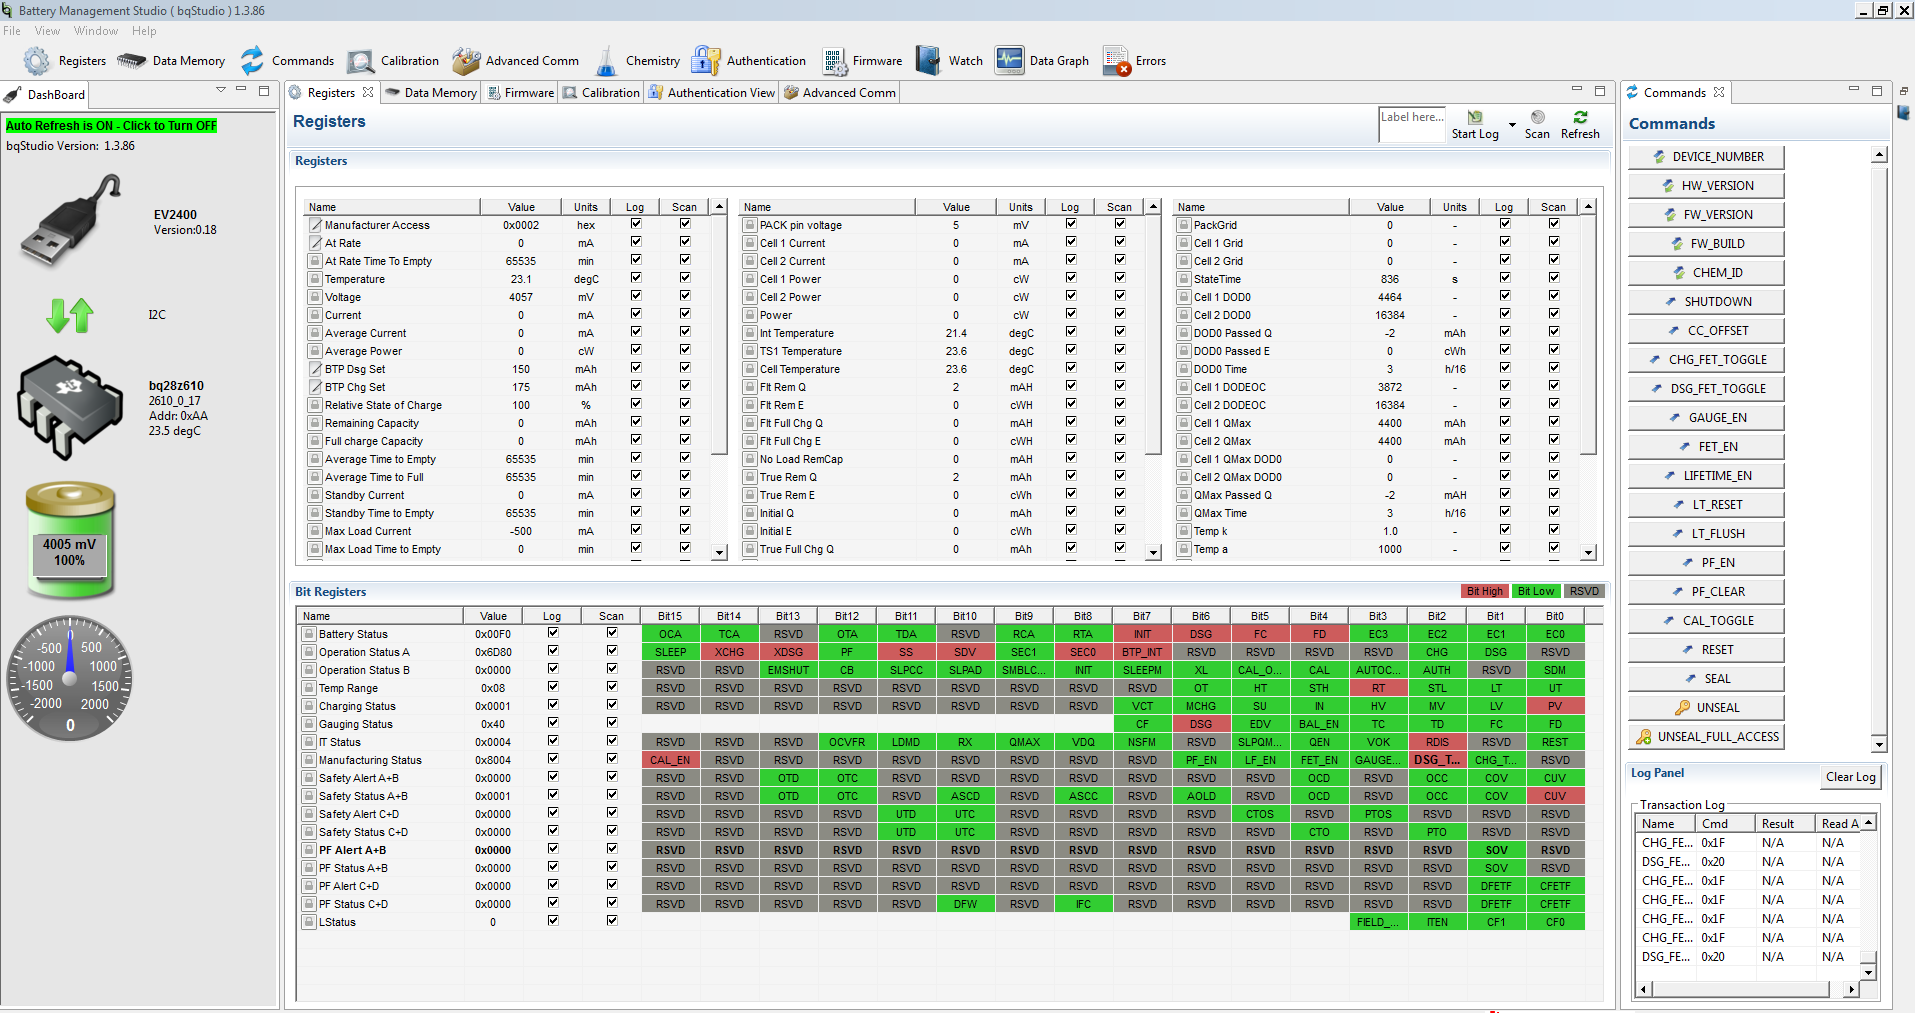Send the UNSEAL command
The height and width of the screenshot is (1013, 1915).
[1706, 708]
